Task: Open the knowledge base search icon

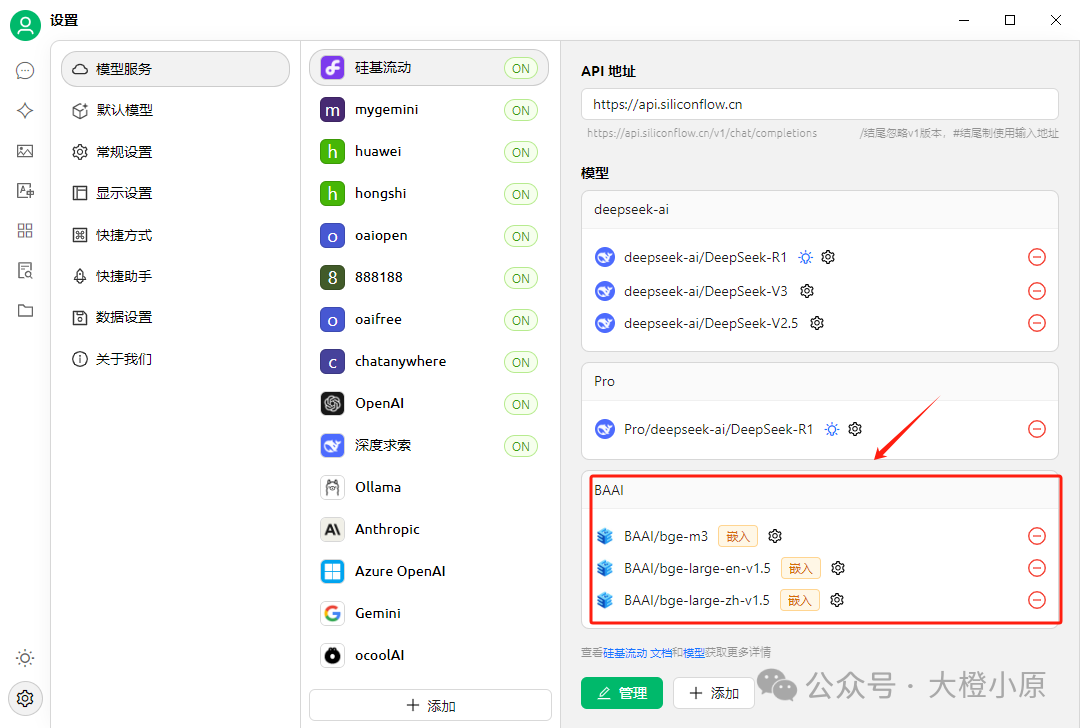Action: (x=25, y=271)
